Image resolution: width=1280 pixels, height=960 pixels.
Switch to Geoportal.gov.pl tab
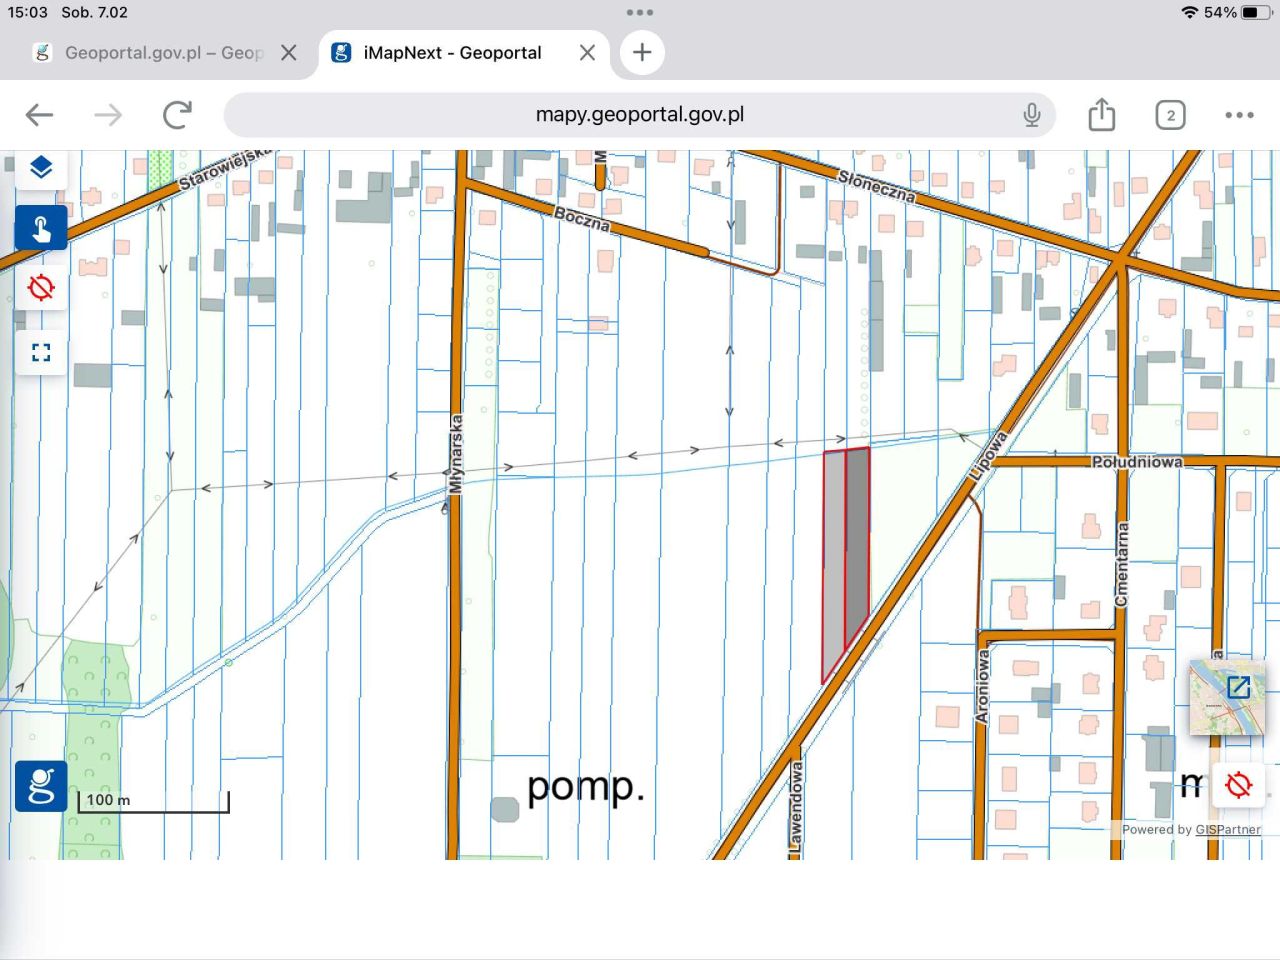tap(150, 53)
